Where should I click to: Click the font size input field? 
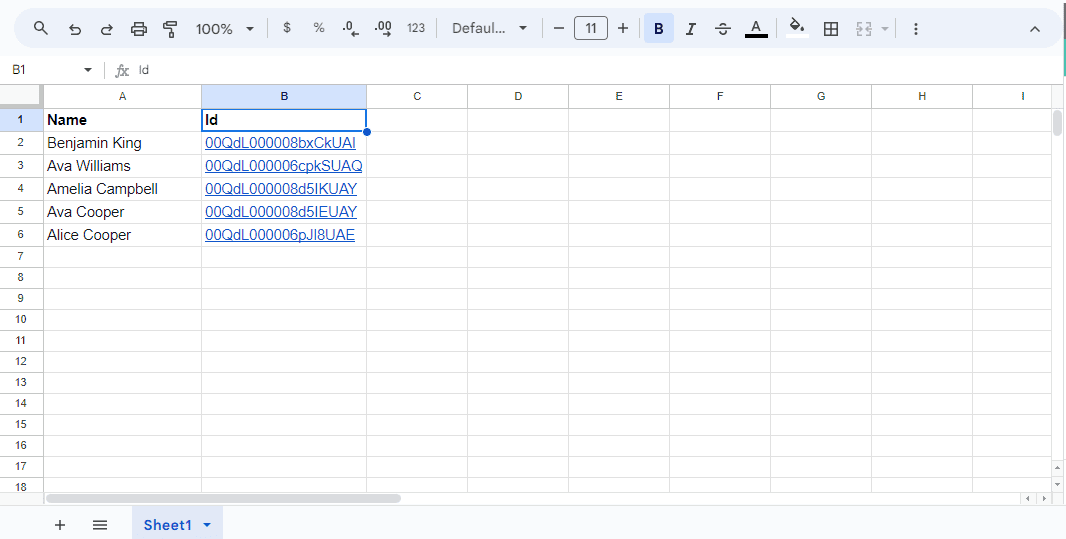click(590, 28)
